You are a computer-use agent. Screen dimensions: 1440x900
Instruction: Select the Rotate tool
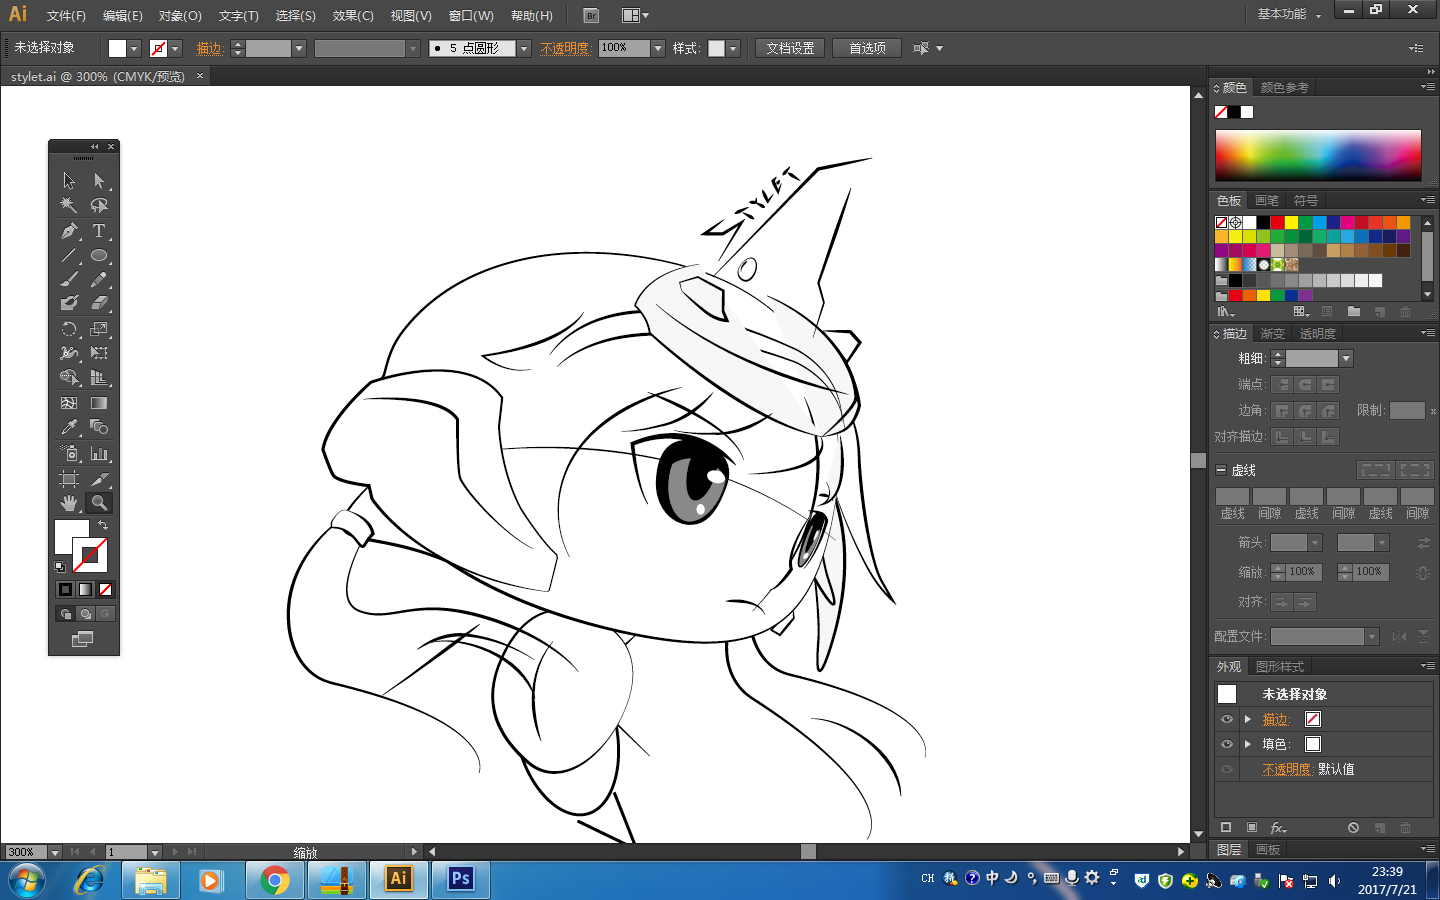coord(69,329)
